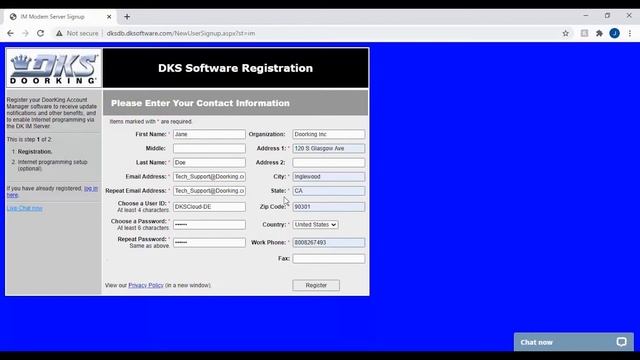Viewport: 640px width, 360px height.
Task: Click the First Name field
Action: (x=209, y=134)
